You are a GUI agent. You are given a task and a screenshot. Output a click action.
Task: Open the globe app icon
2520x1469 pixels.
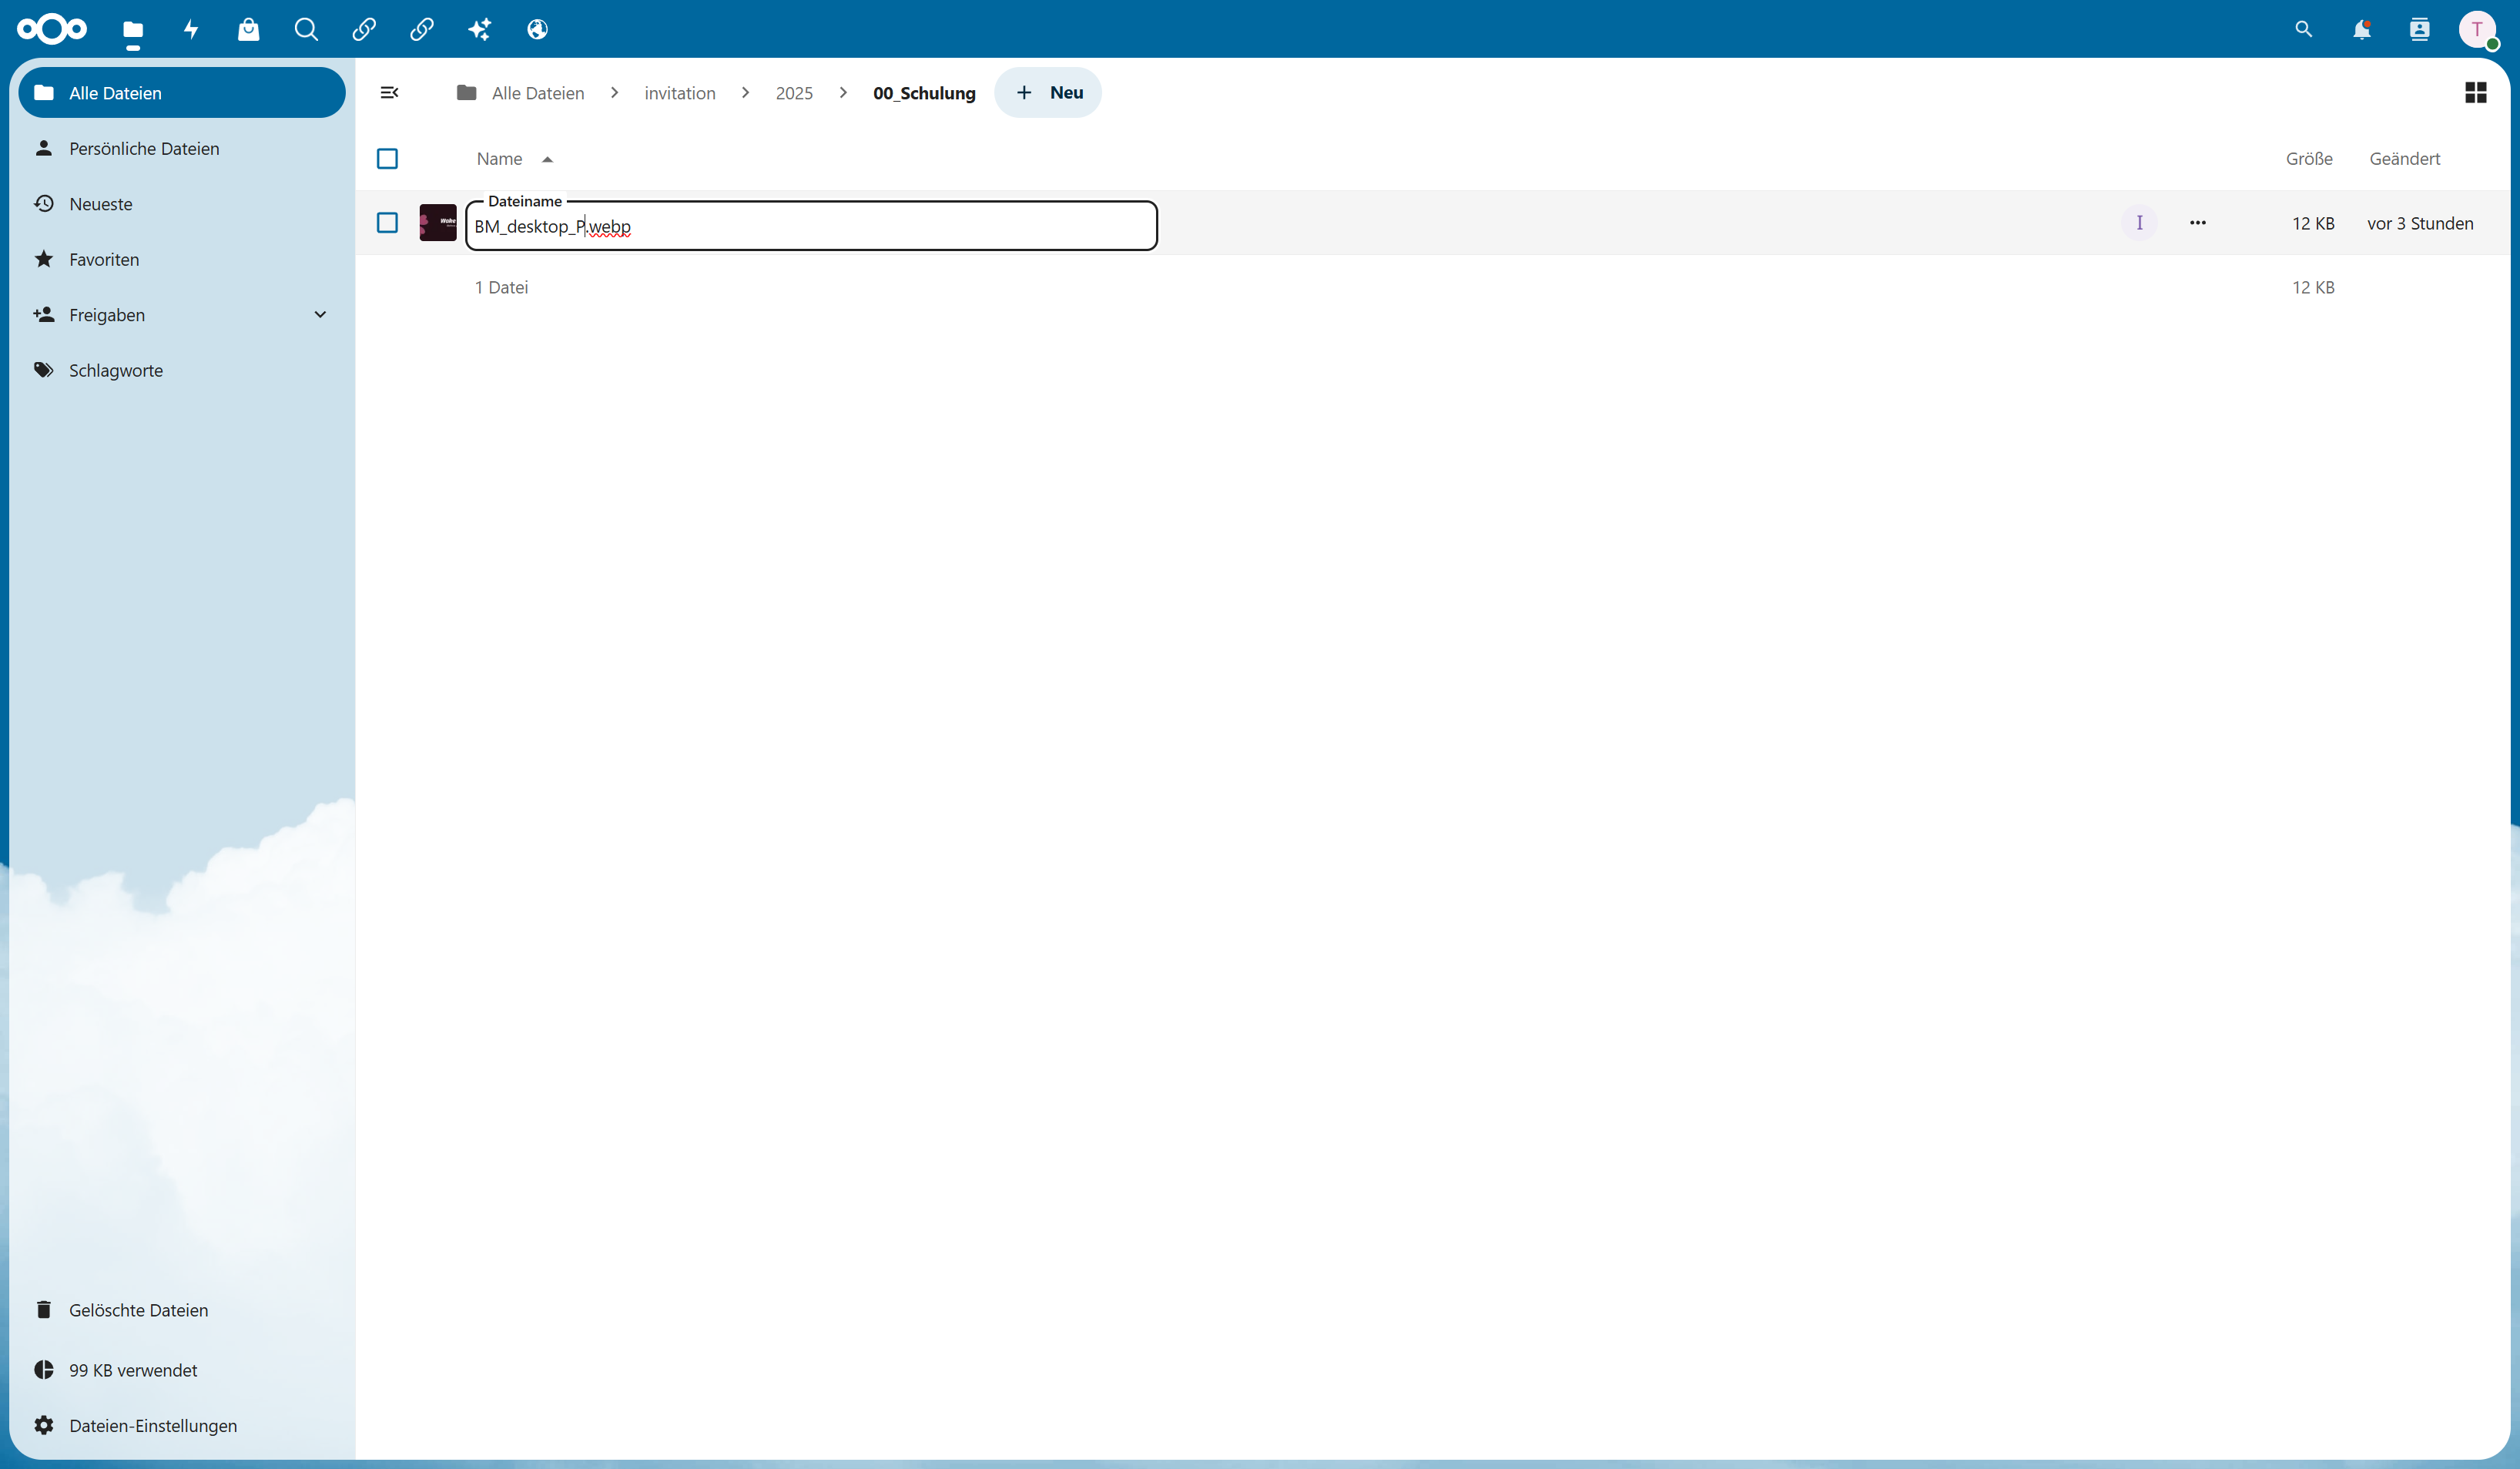pyautogui.click(x=537, y=30)
